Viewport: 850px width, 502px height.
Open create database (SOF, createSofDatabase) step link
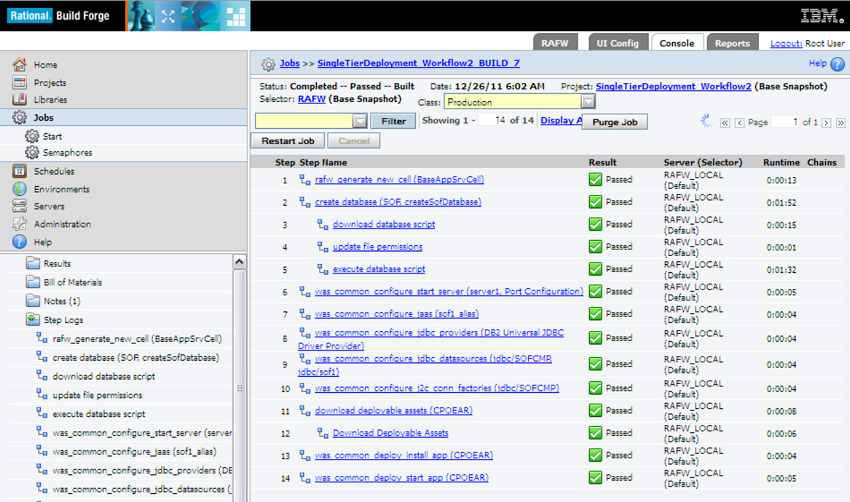(398, 202)
